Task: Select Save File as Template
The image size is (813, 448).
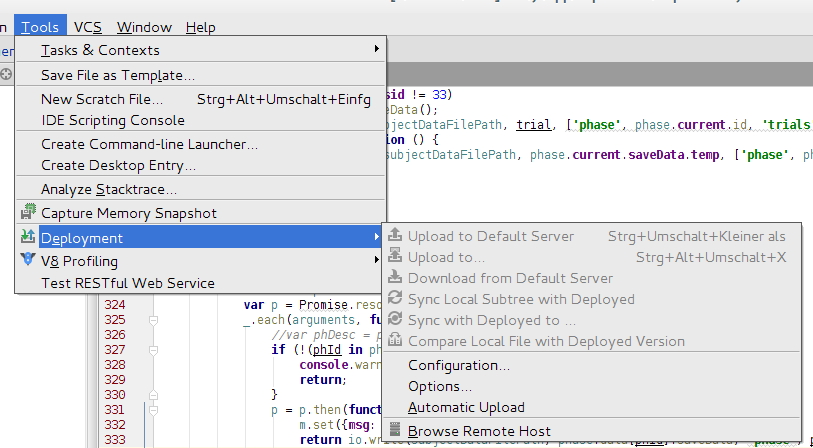Action: click(118, 75)
